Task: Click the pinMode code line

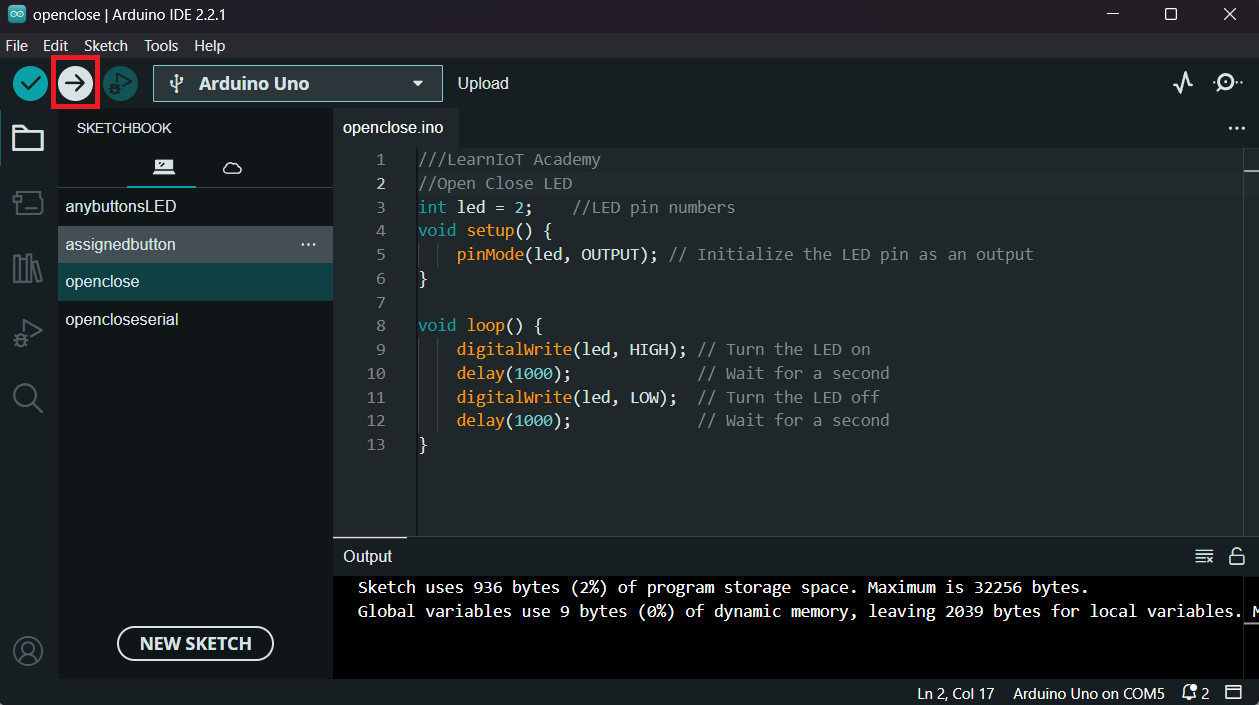Action: 745,254
